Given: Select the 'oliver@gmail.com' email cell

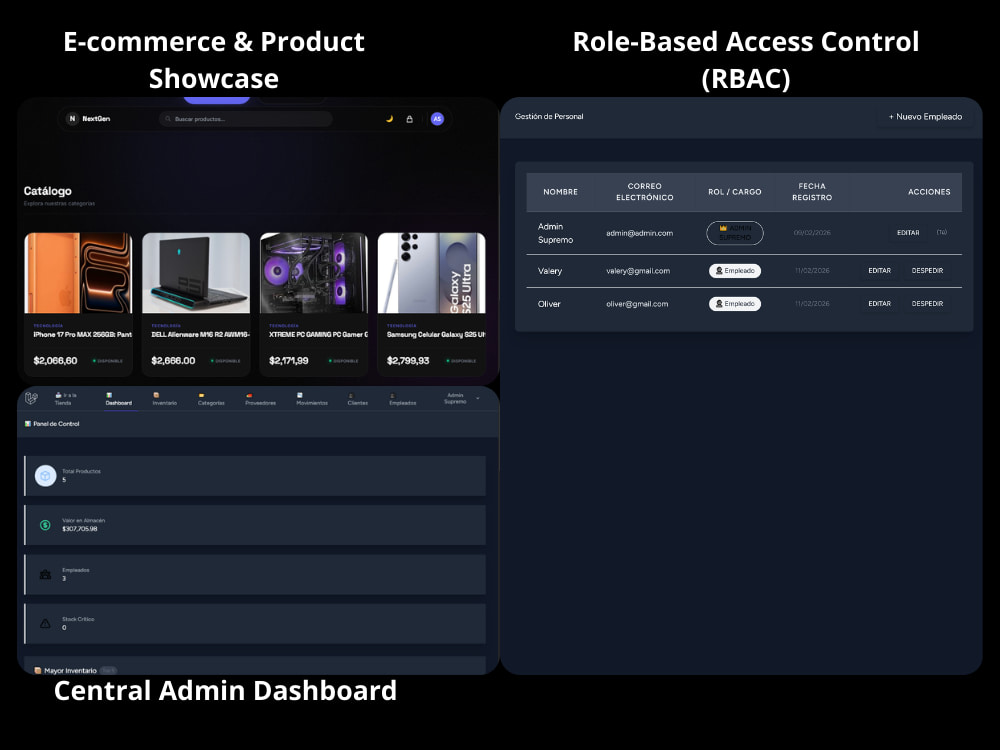Looking at the screenshot, I should tap(637, 304).
